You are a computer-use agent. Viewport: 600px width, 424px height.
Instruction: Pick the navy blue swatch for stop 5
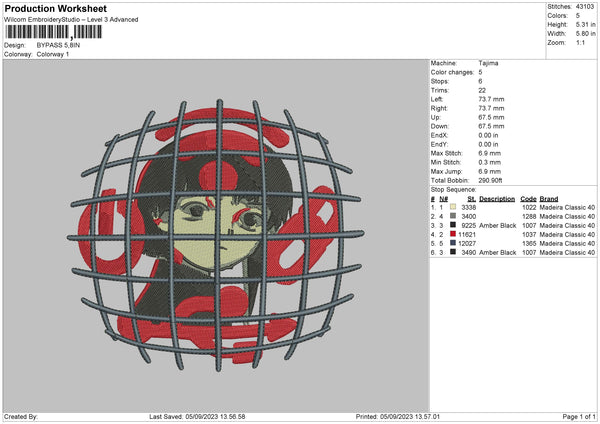click(453, 243)
